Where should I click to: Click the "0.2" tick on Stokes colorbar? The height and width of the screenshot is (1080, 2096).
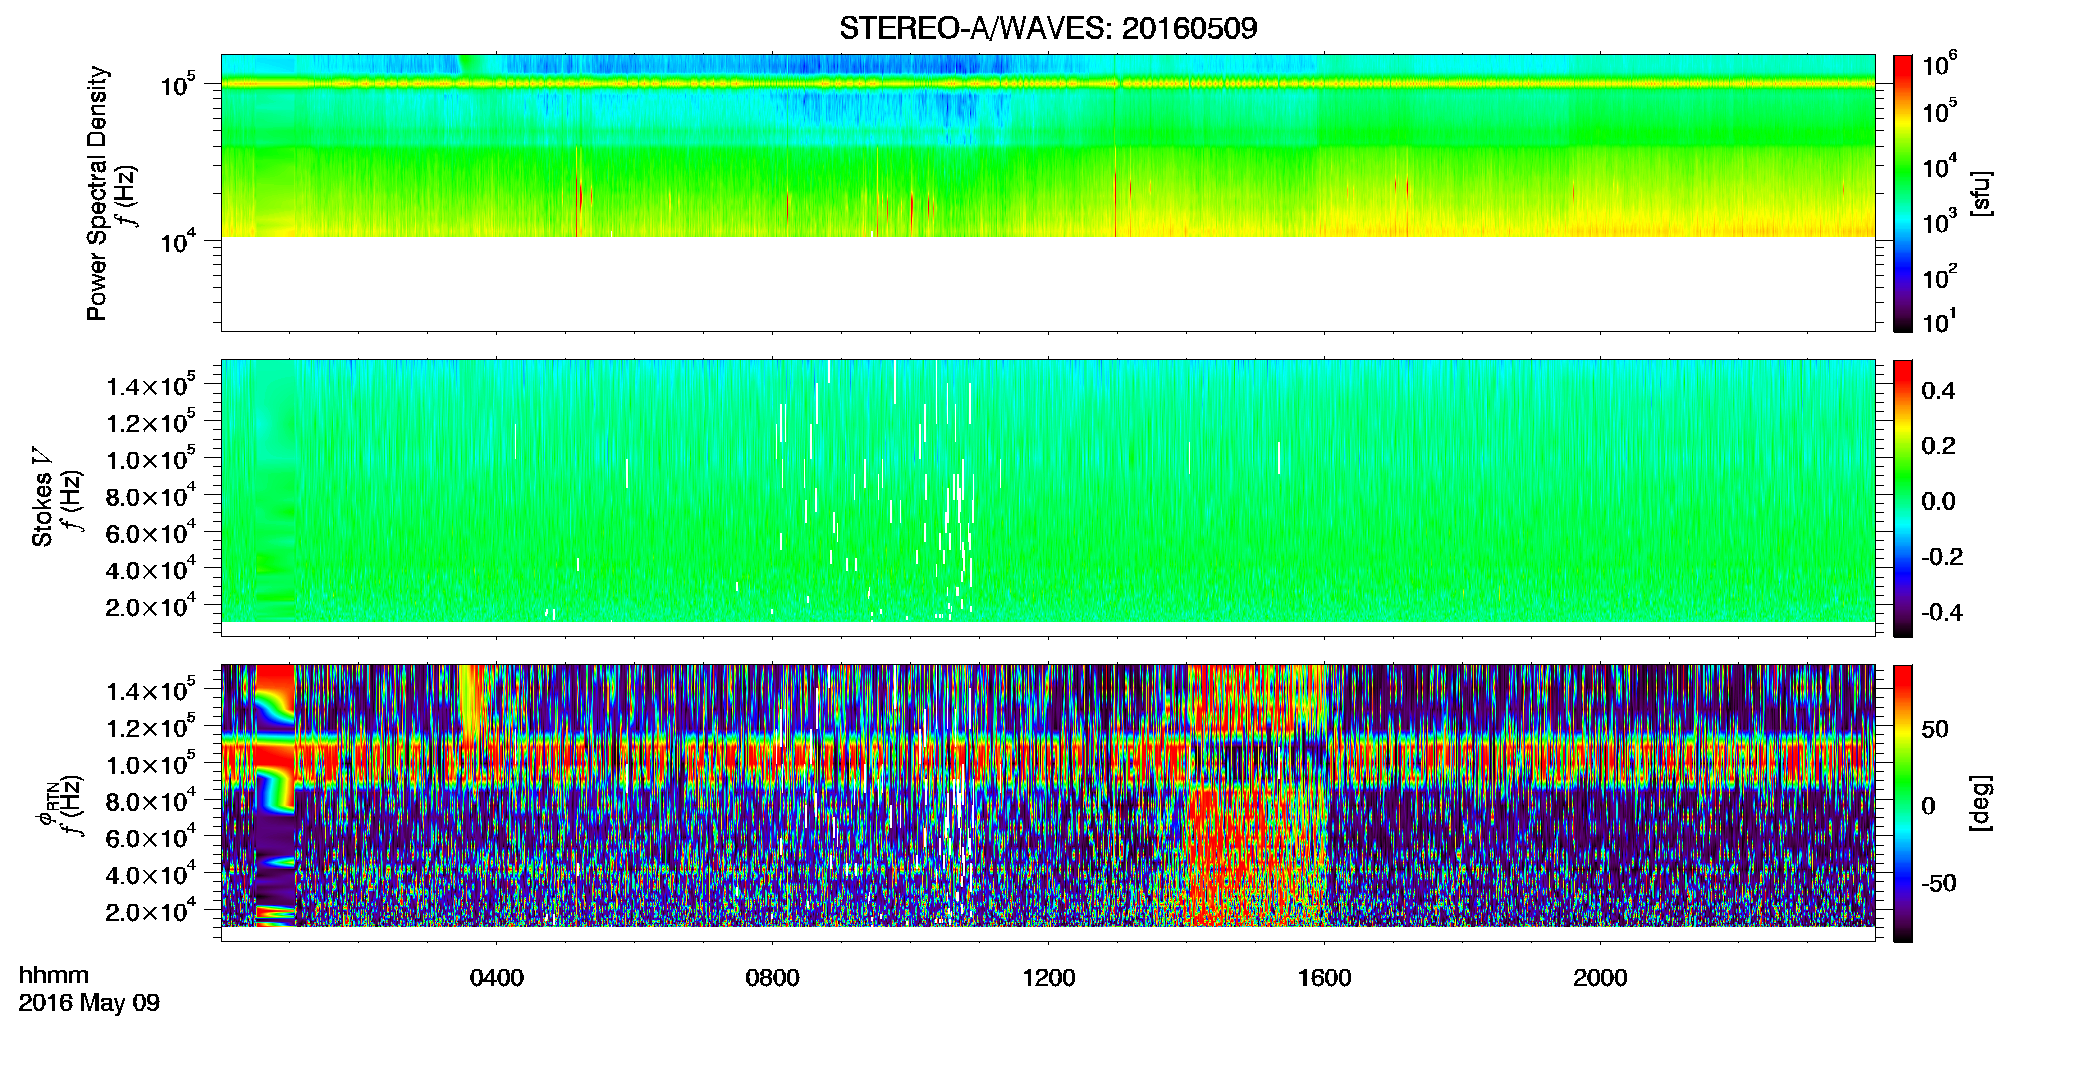tap(1939, 446)
